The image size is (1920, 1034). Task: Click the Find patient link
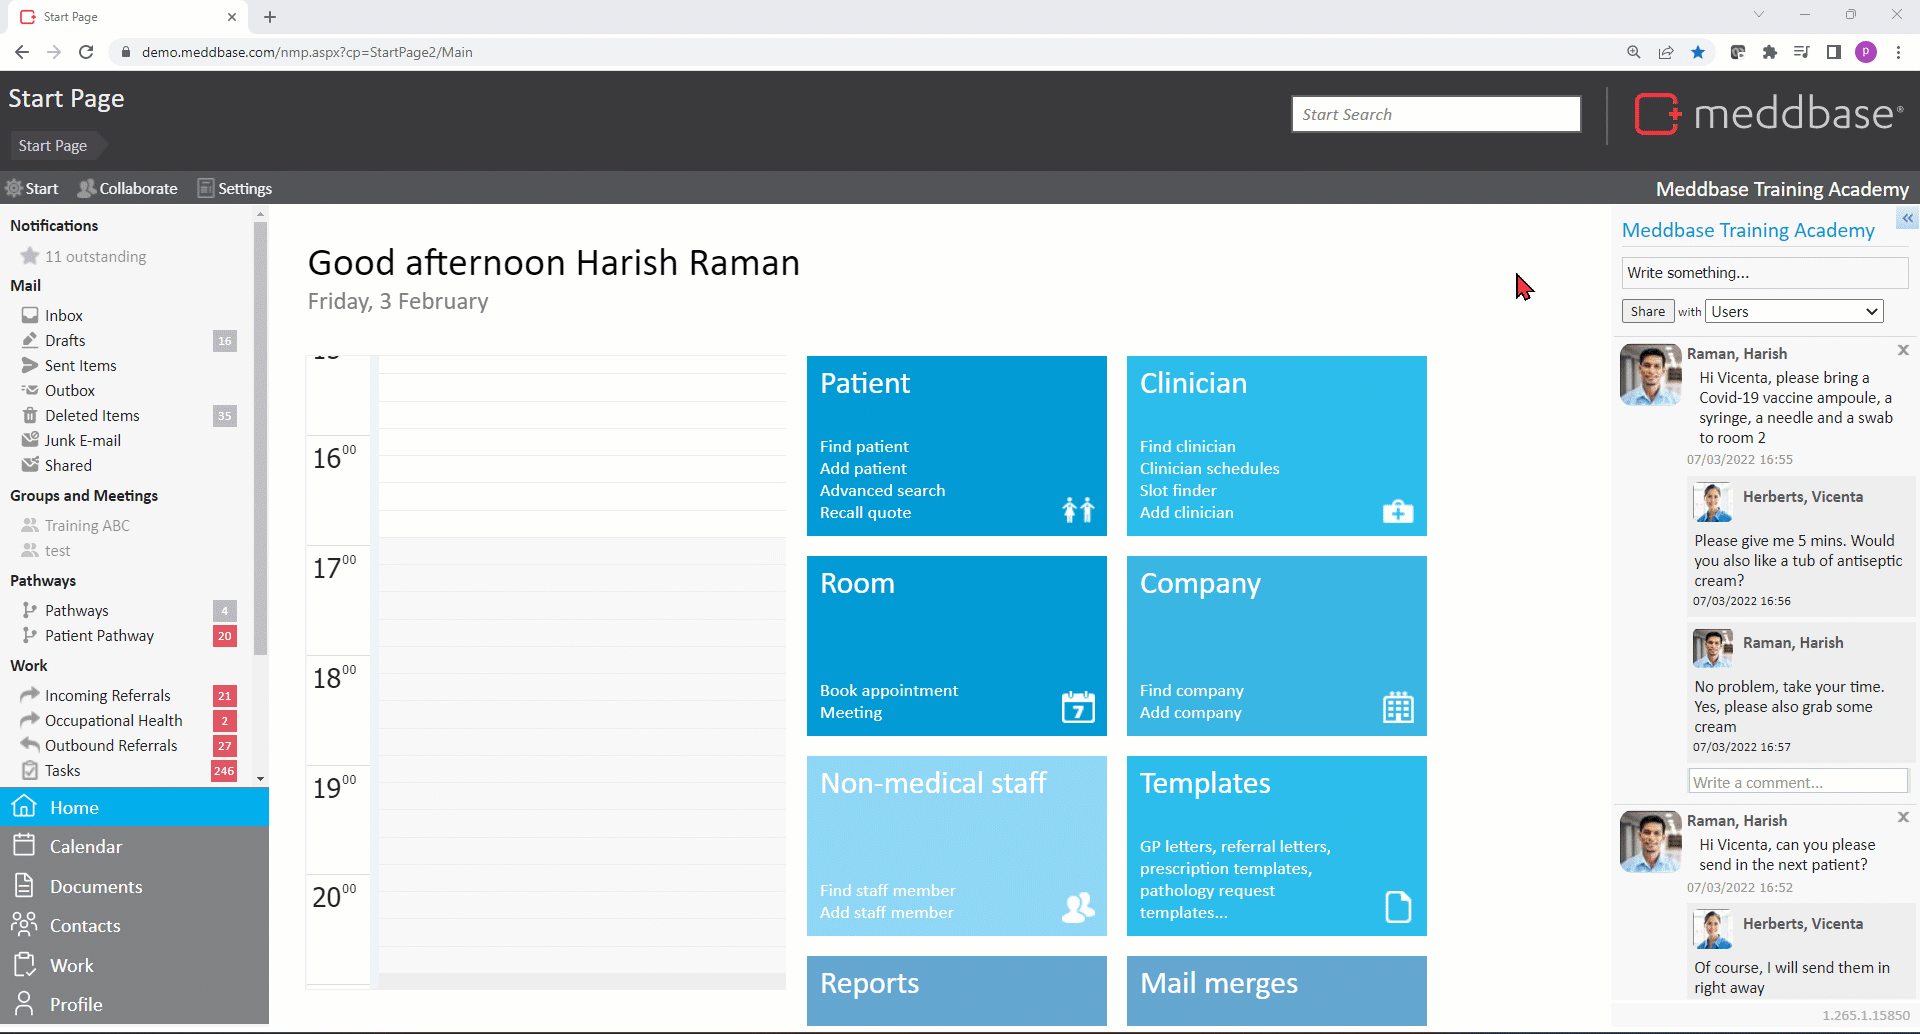coord(864,446)
